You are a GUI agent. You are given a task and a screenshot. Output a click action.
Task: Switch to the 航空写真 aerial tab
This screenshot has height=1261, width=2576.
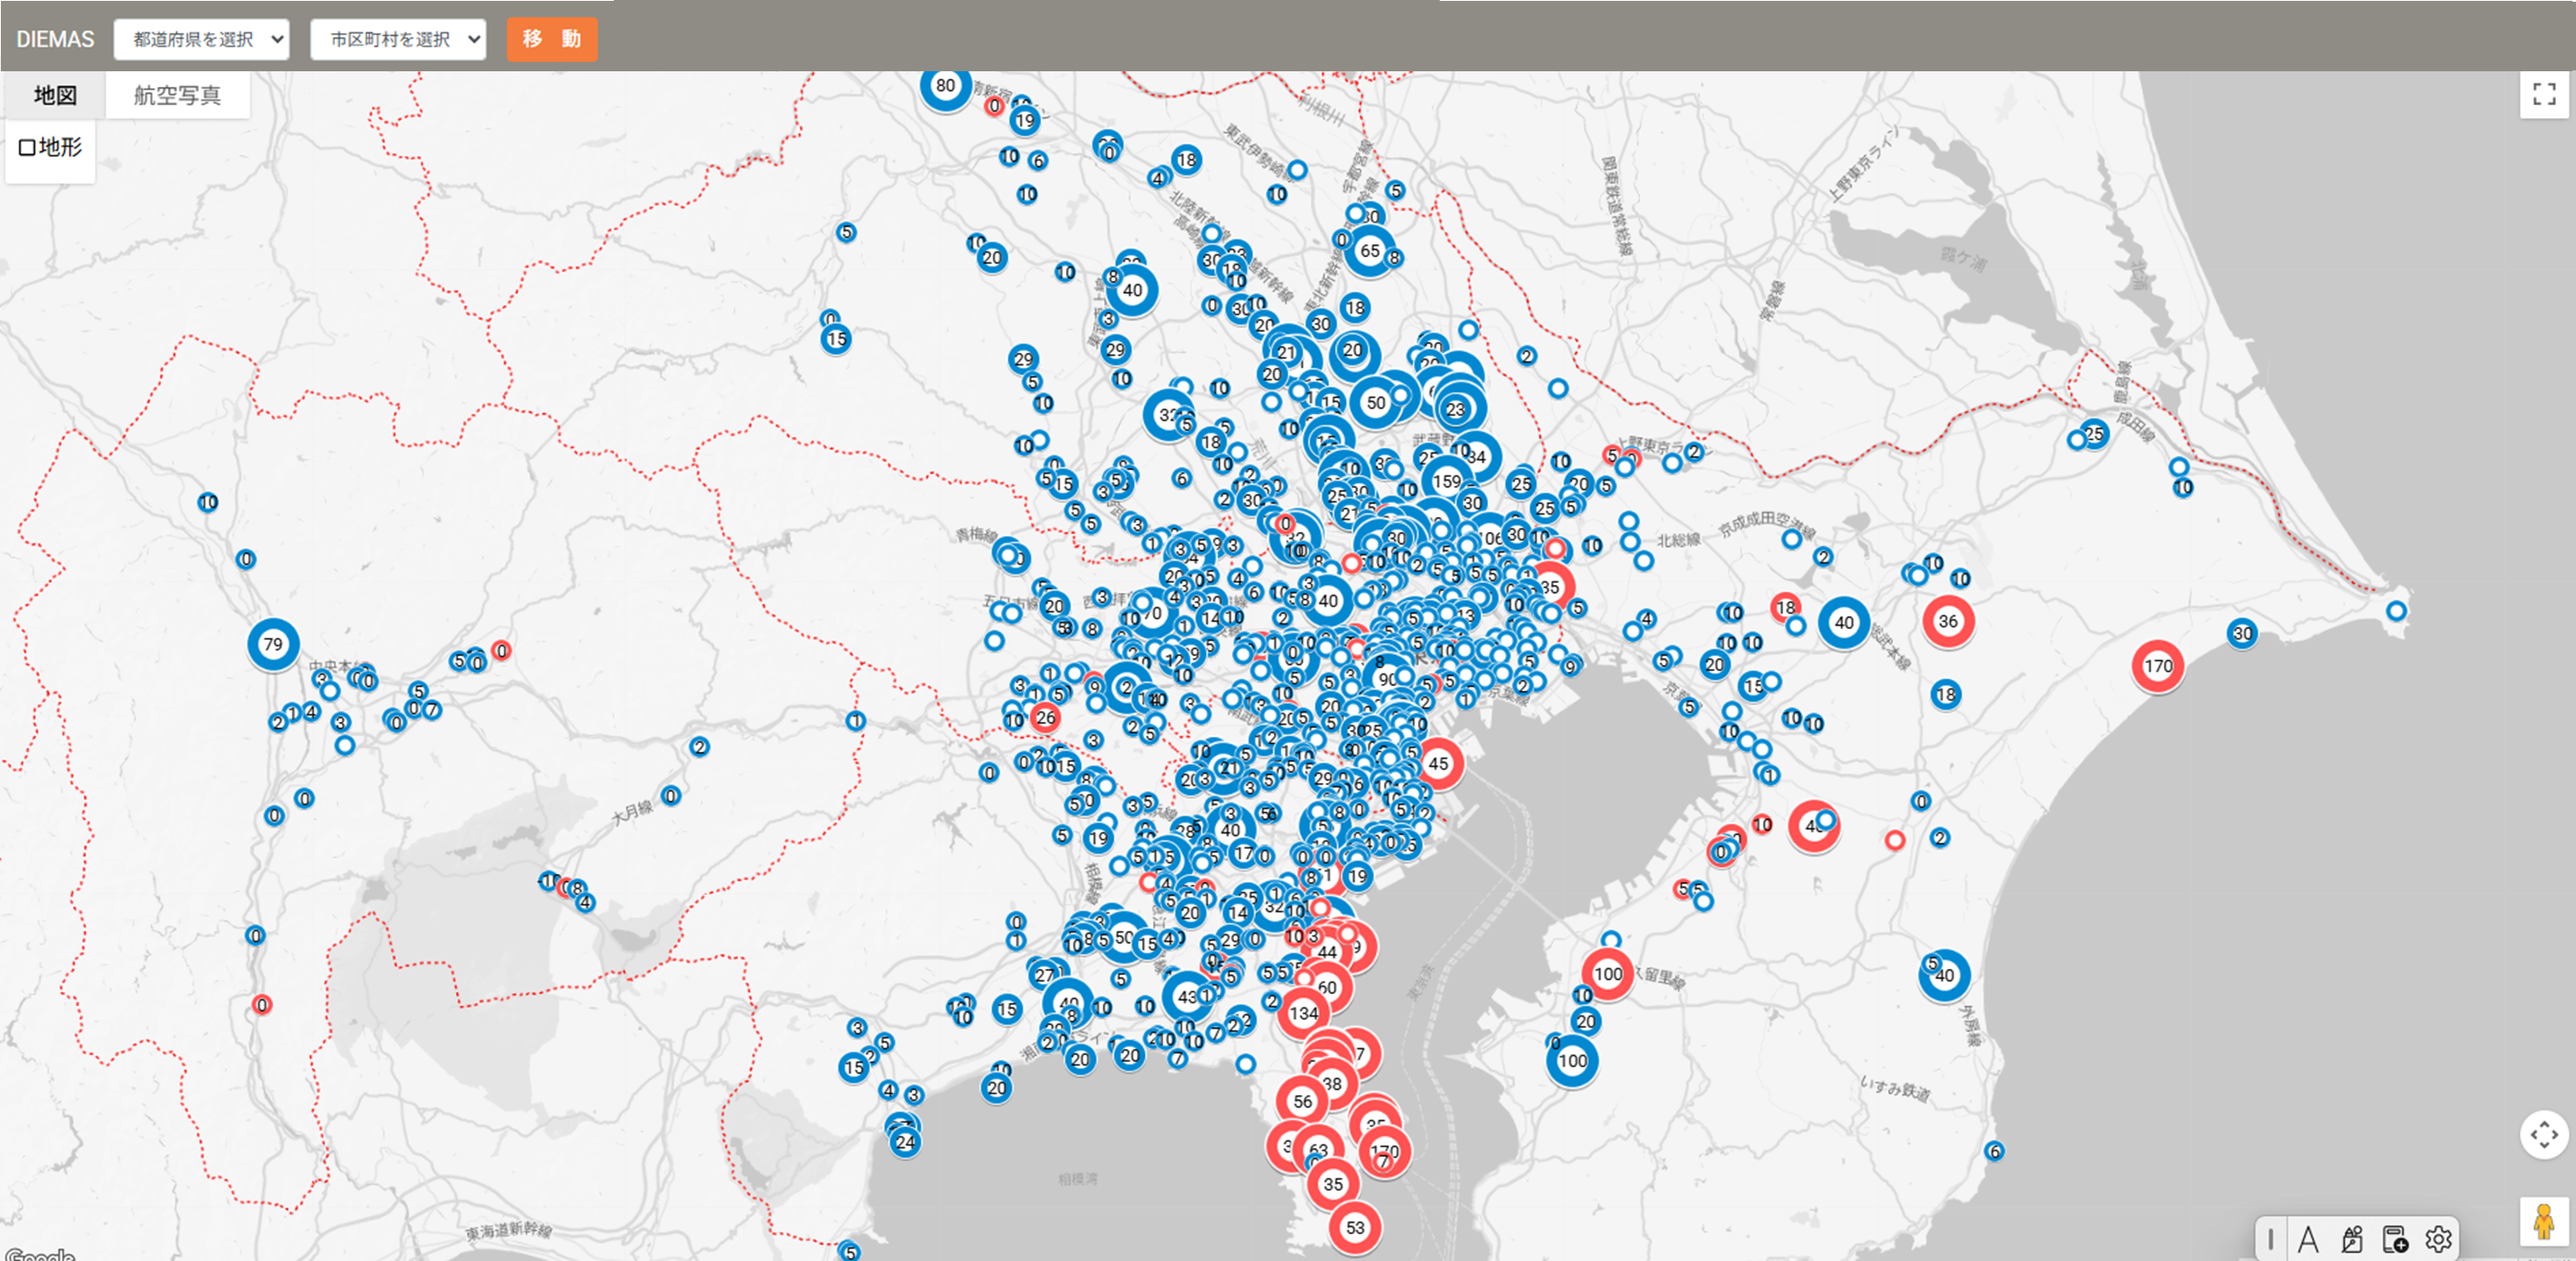(x=177, y=96)
